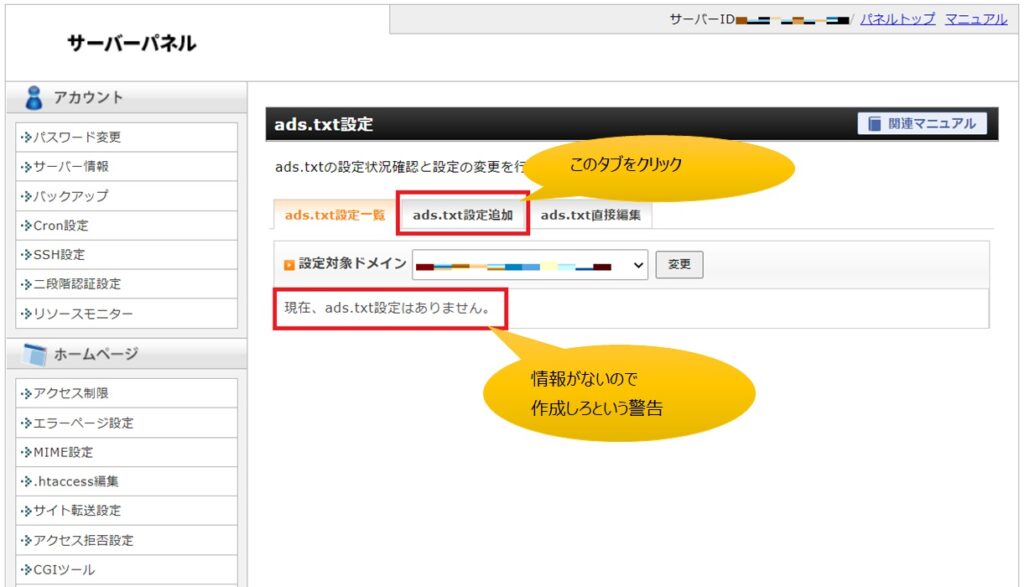Viewport: 1024px width, 587px height.
Task: Click orange icon beside target domain label
Action: point(289,265)
